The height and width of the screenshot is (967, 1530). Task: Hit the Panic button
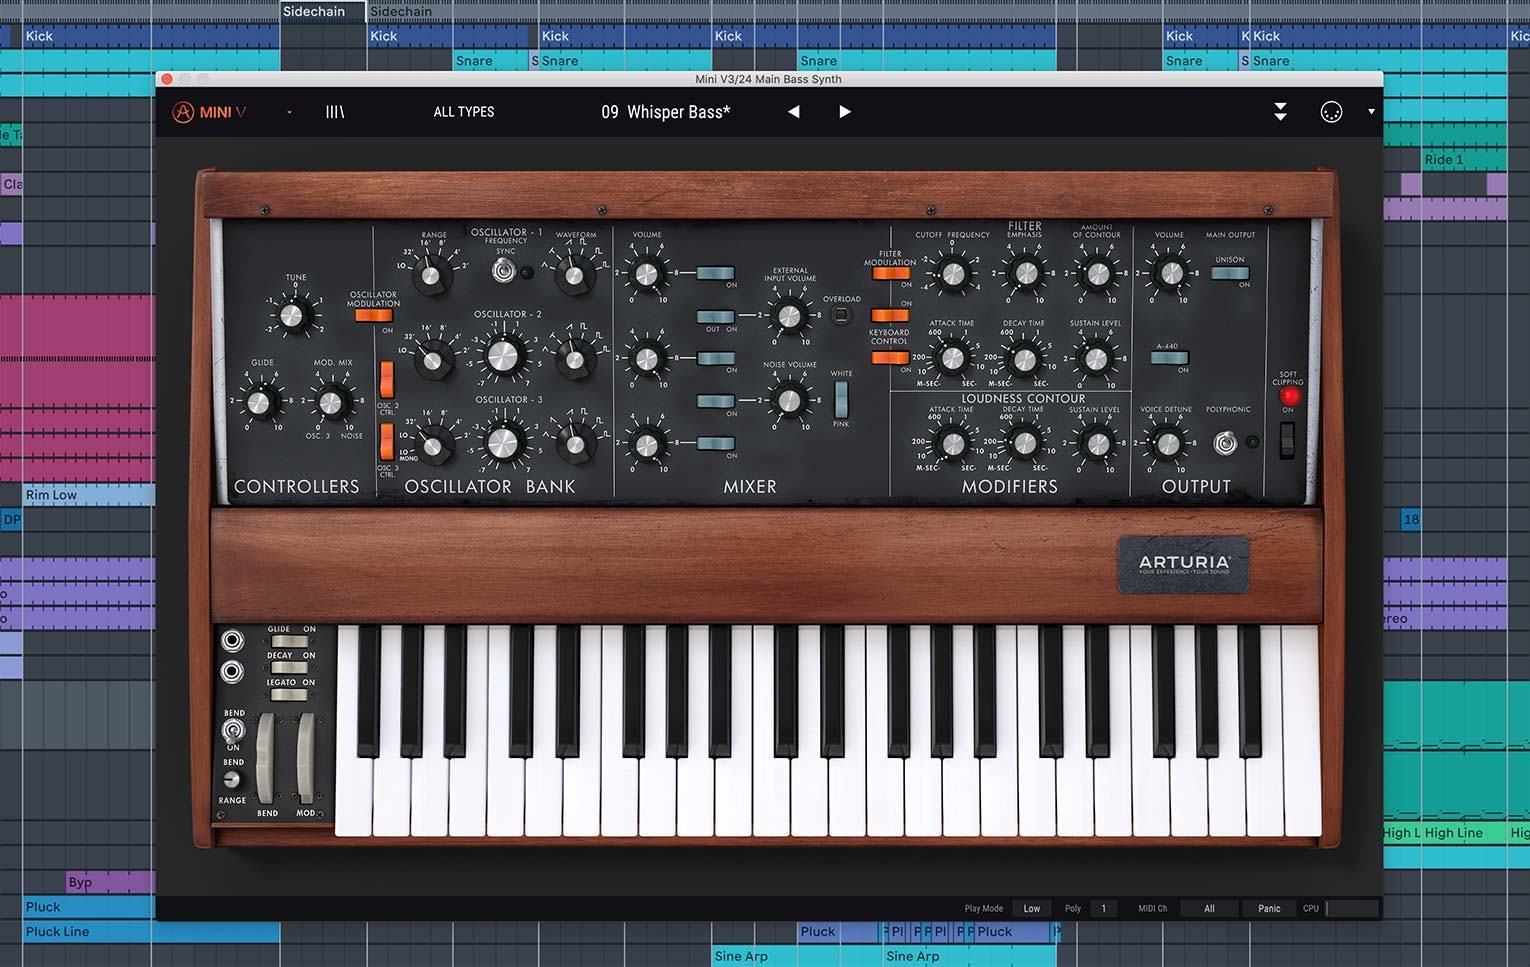pos(1269,908)
